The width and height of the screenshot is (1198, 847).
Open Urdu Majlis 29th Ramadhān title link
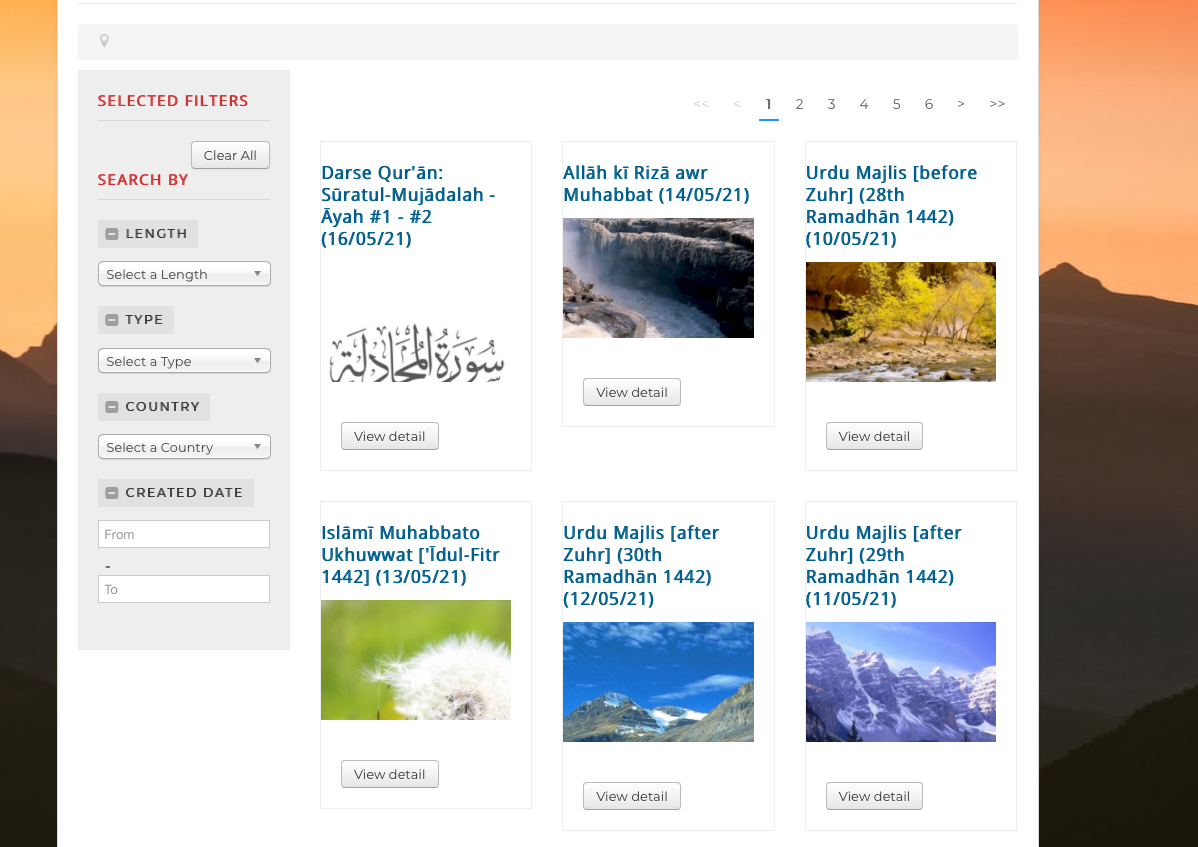point(883,565)
